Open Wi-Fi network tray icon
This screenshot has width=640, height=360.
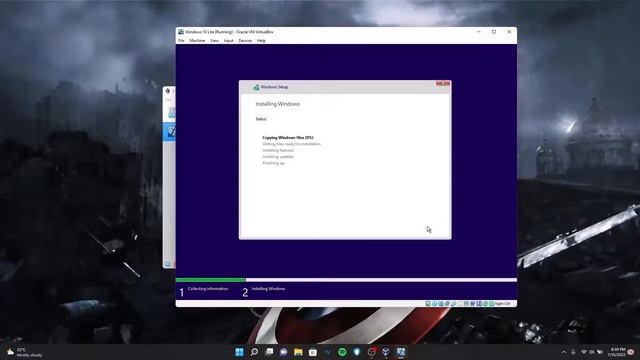(584, 352)
